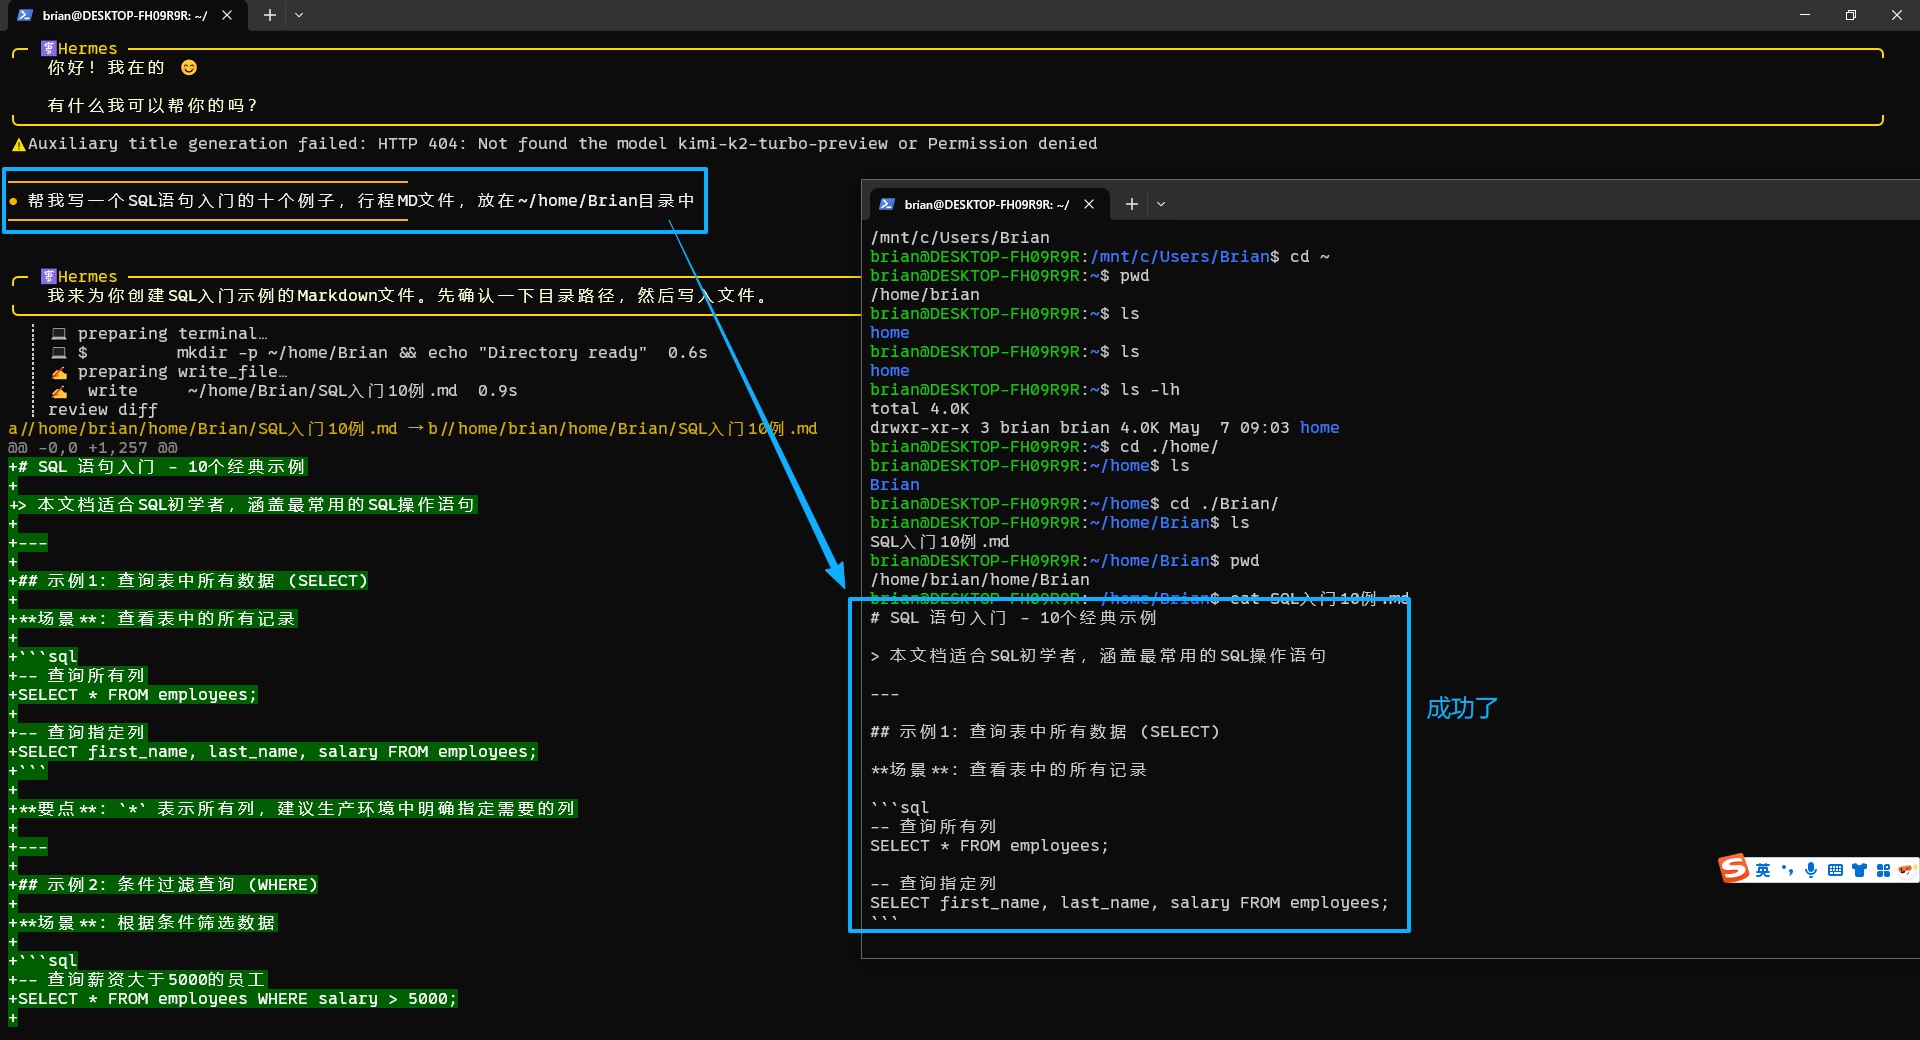
Task: Start voice input with the Sogou microphone icon
Action: coord(1811,870)
